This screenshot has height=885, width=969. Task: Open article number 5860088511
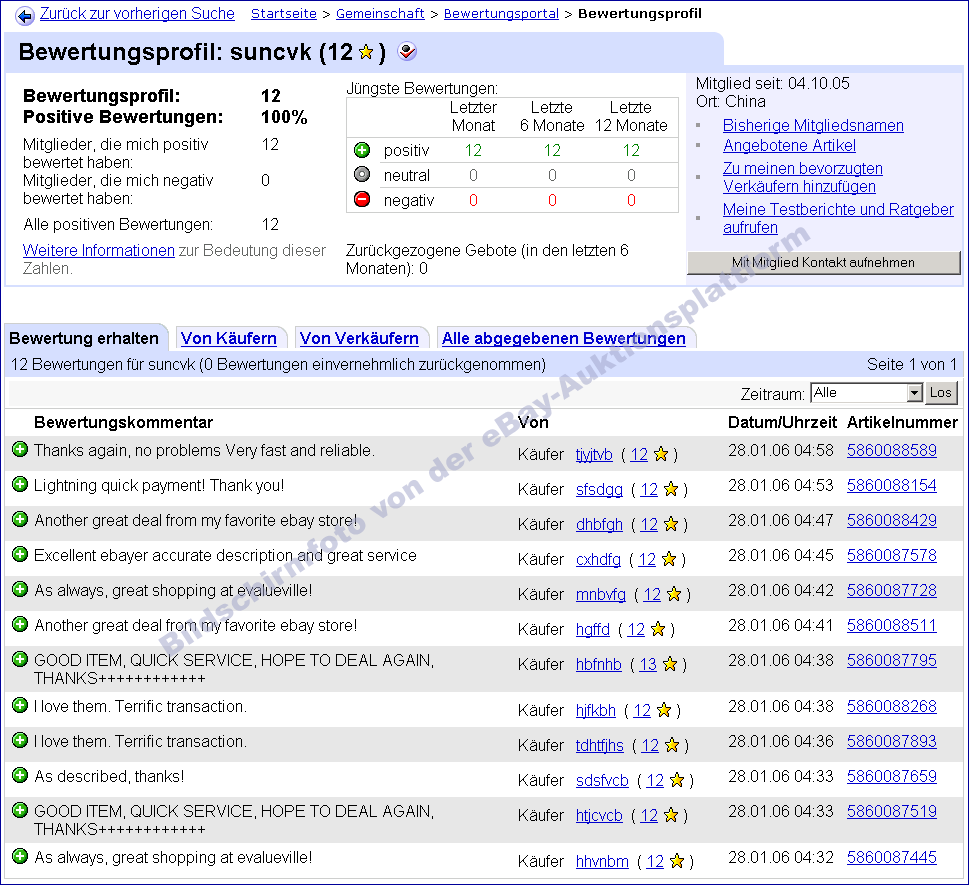pyautogui.click(x=892, y=625)
